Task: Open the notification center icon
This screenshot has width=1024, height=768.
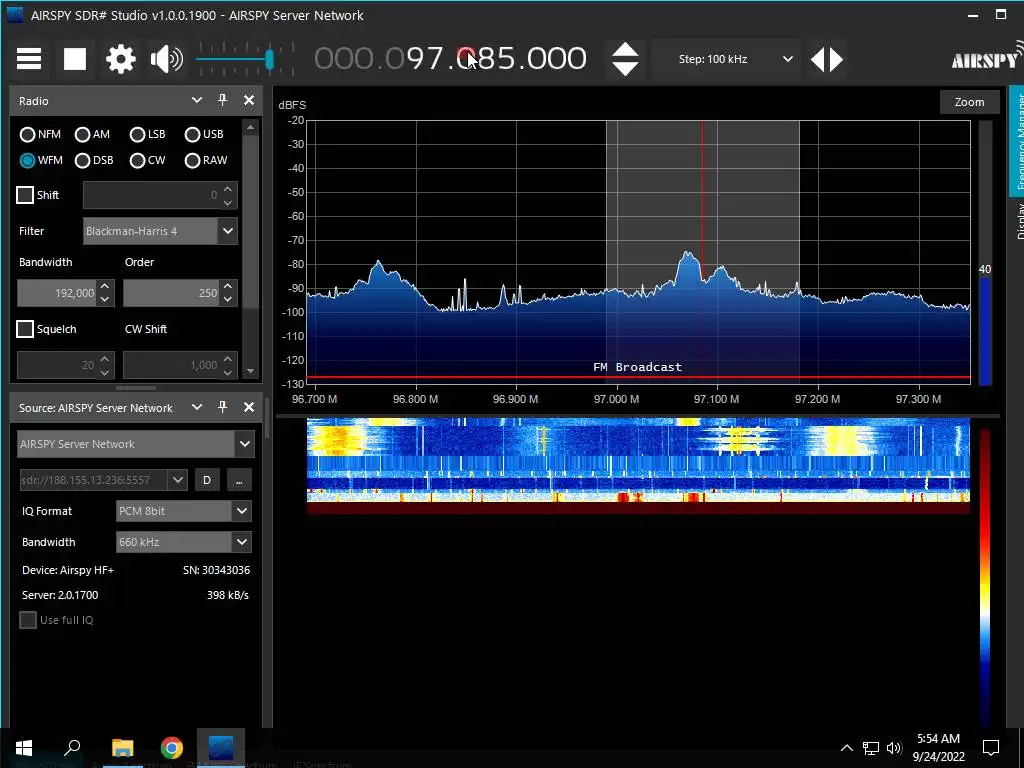Action: (991, 748)
